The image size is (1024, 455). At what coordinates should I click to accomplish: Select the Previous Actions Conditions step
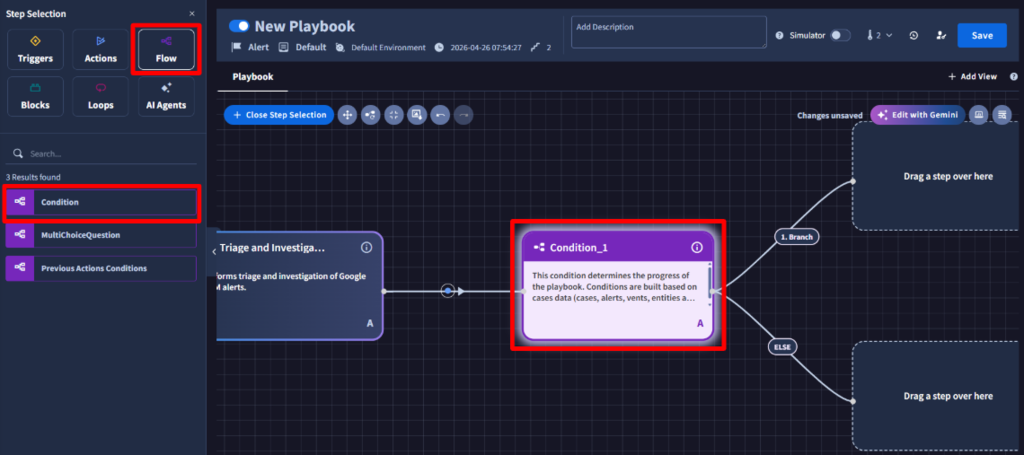[101, 268]
